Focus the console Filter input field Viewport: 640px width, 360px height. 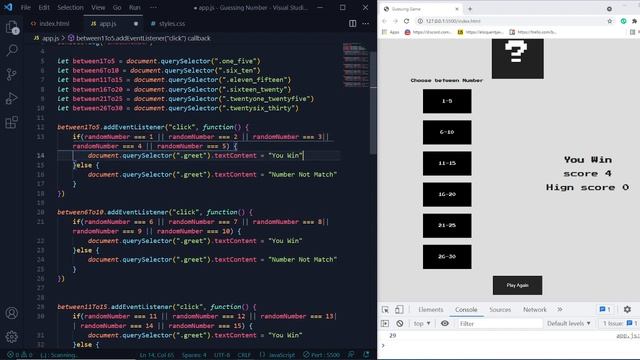tap(500, 323)
